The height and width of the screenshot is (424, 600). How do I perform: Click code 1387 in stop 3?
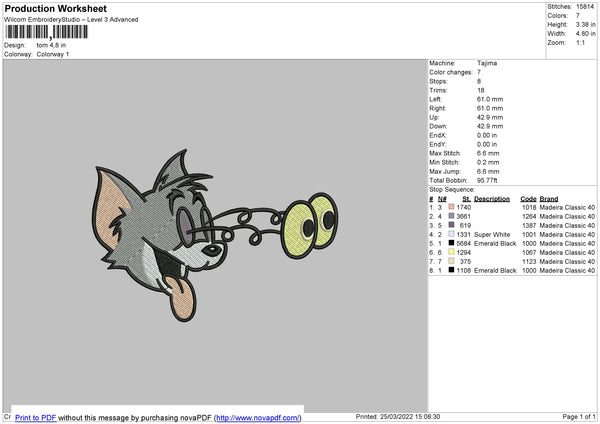point(529,225)
